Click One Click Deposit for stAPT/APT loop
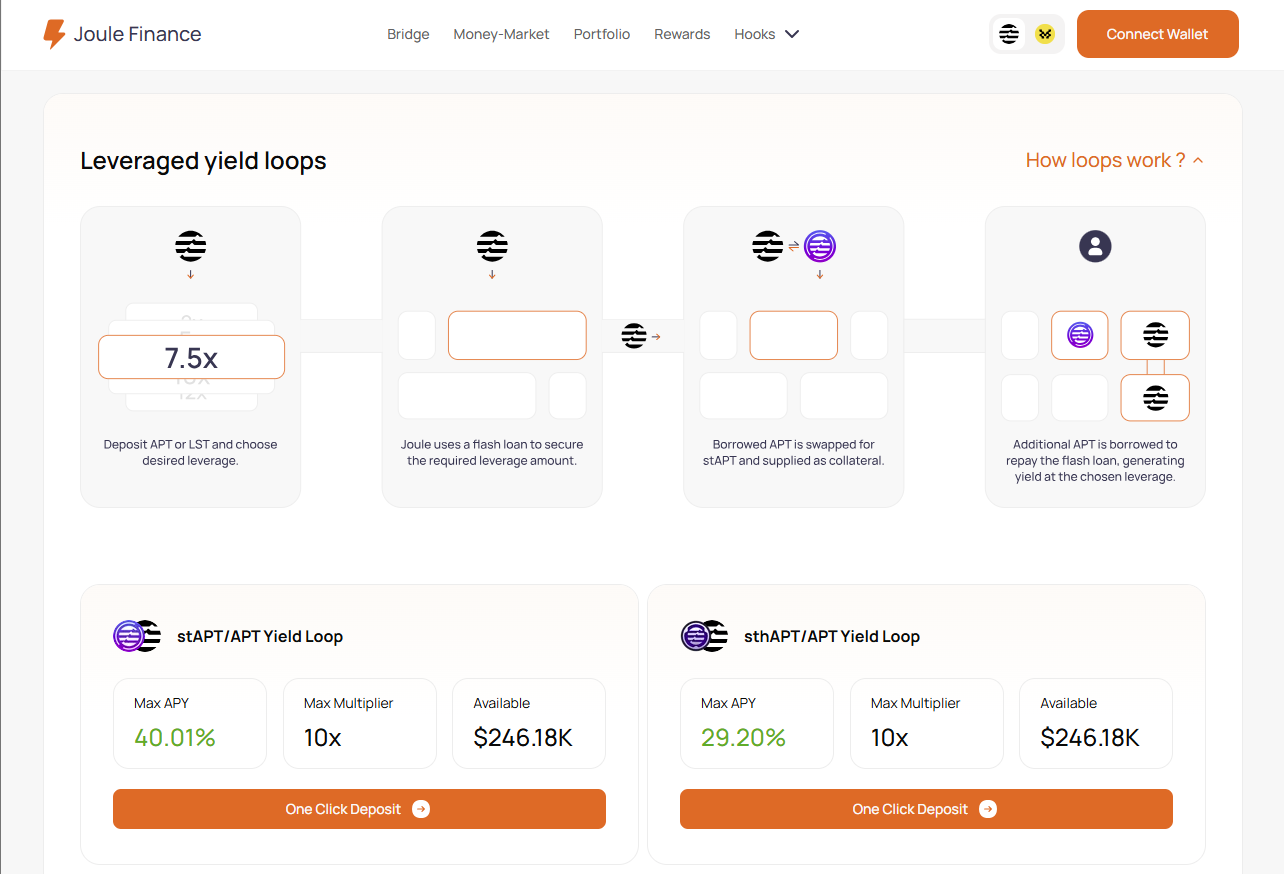Viewport: 1284px width, 874px height. 359,809
